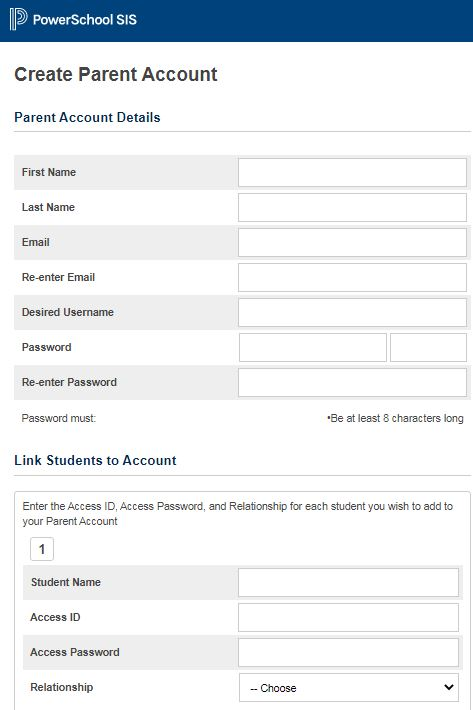
Task: Click the Link Students to Account heading
Action: tap(96, 460)
